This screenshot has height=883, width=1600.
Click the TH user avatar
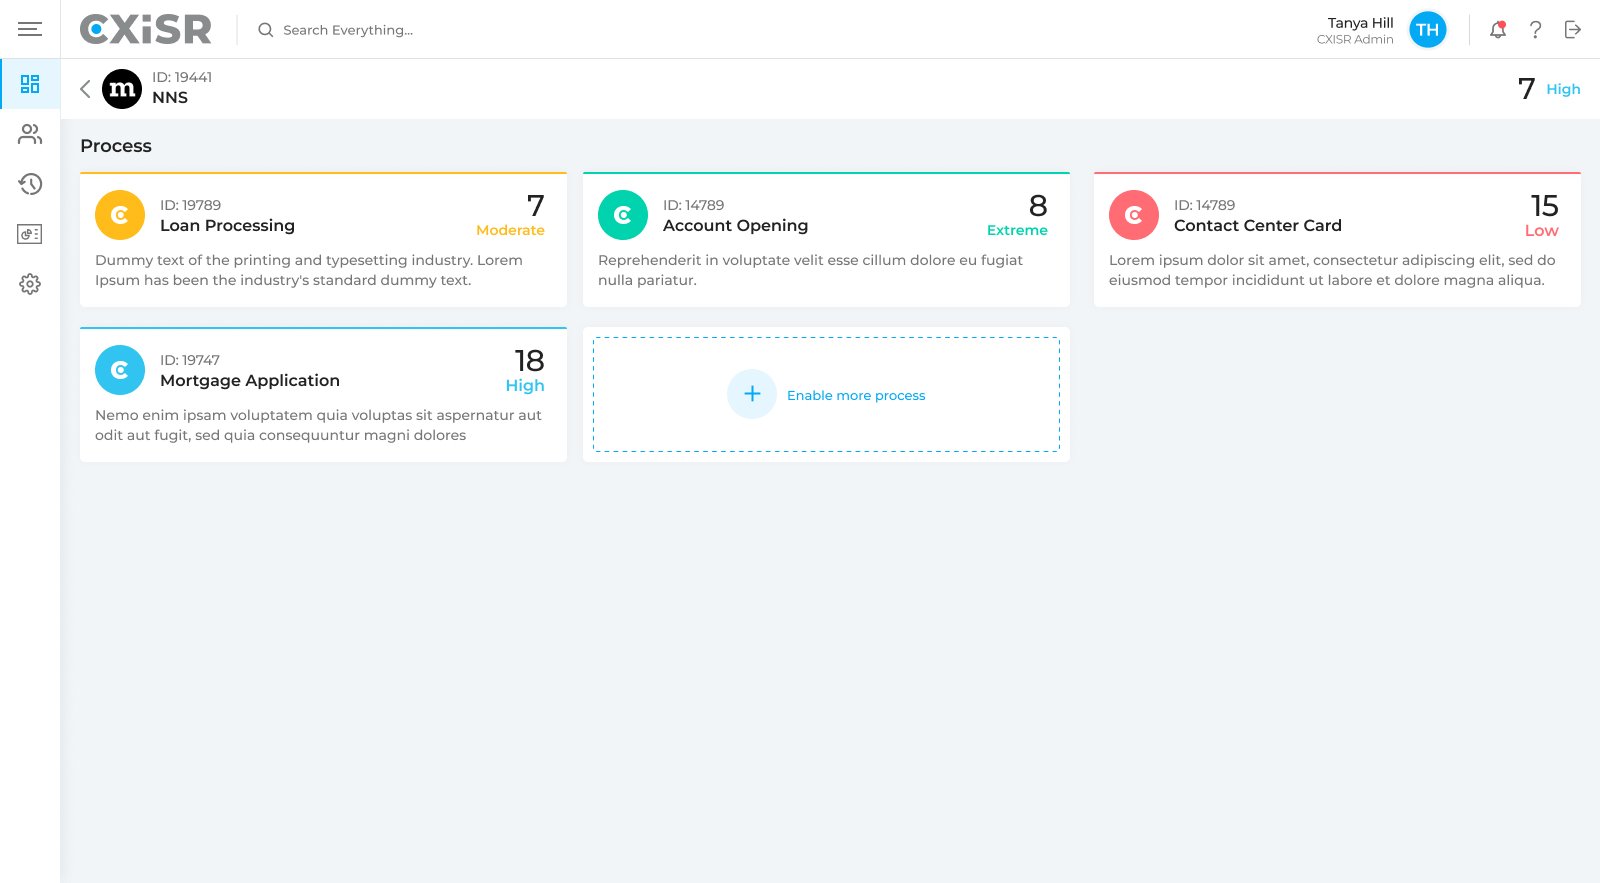(1427, 30)
